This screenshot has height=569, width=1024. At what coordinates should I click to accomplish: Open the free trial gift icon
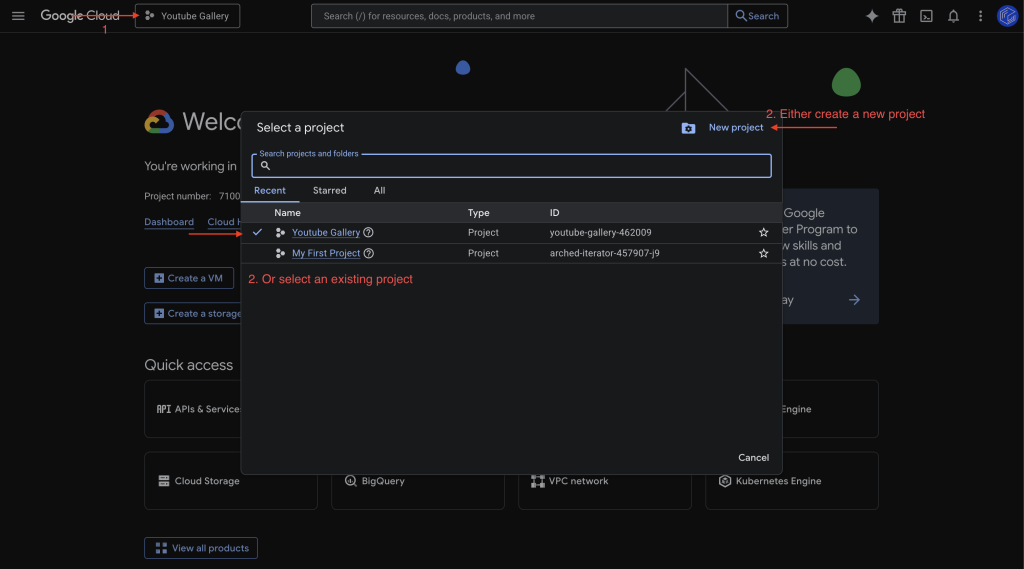coord(899,16)
